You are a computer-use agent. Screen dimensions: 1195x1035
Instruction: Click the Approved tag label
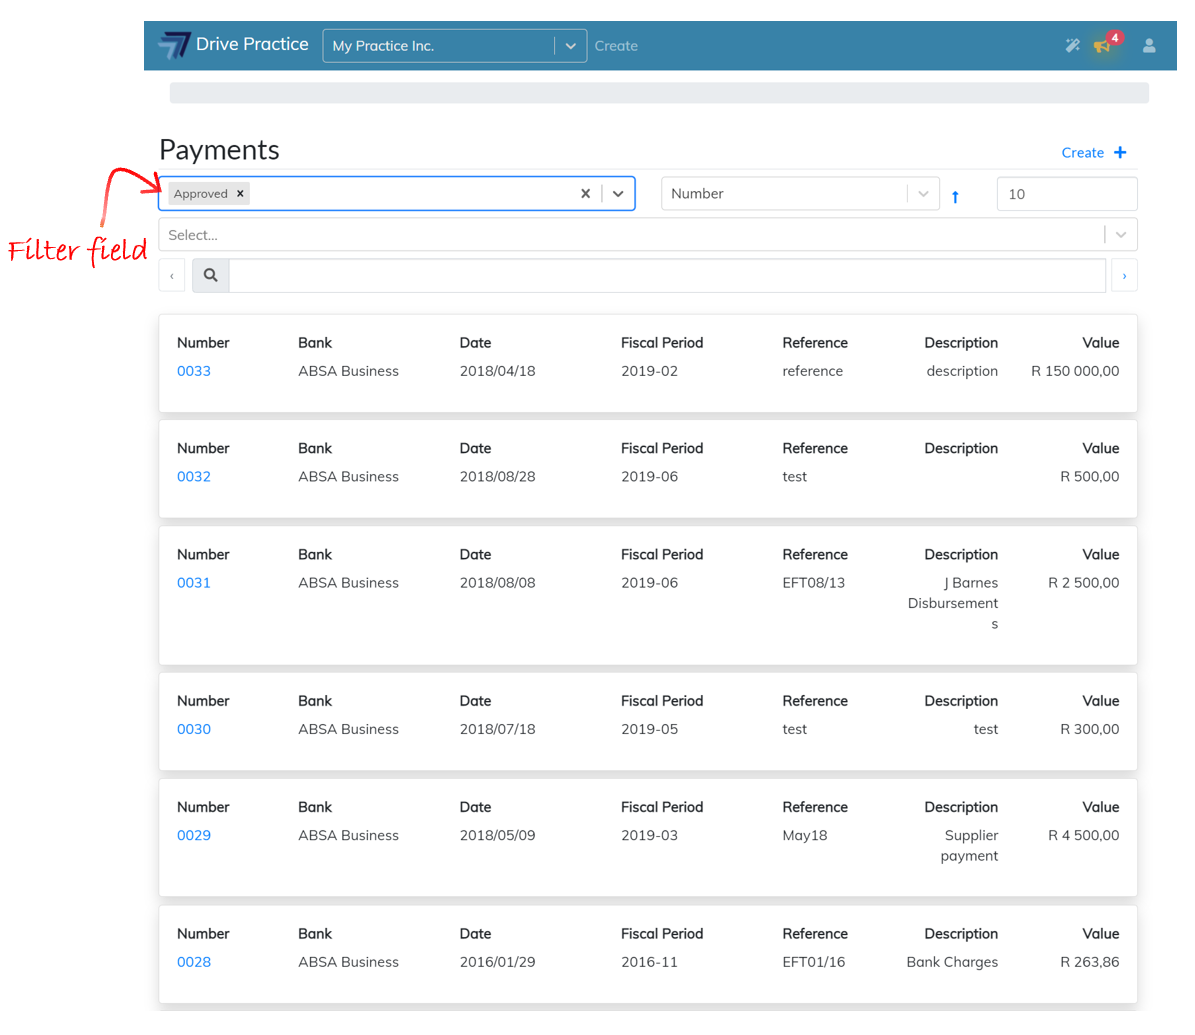200,194
